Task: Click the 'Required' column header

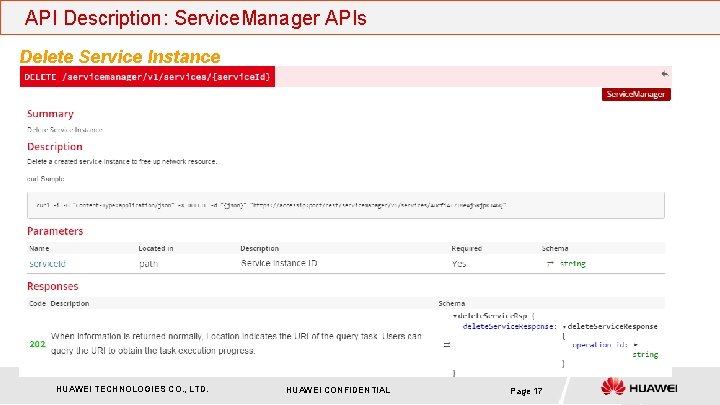Action: click(x=467, y=248)
